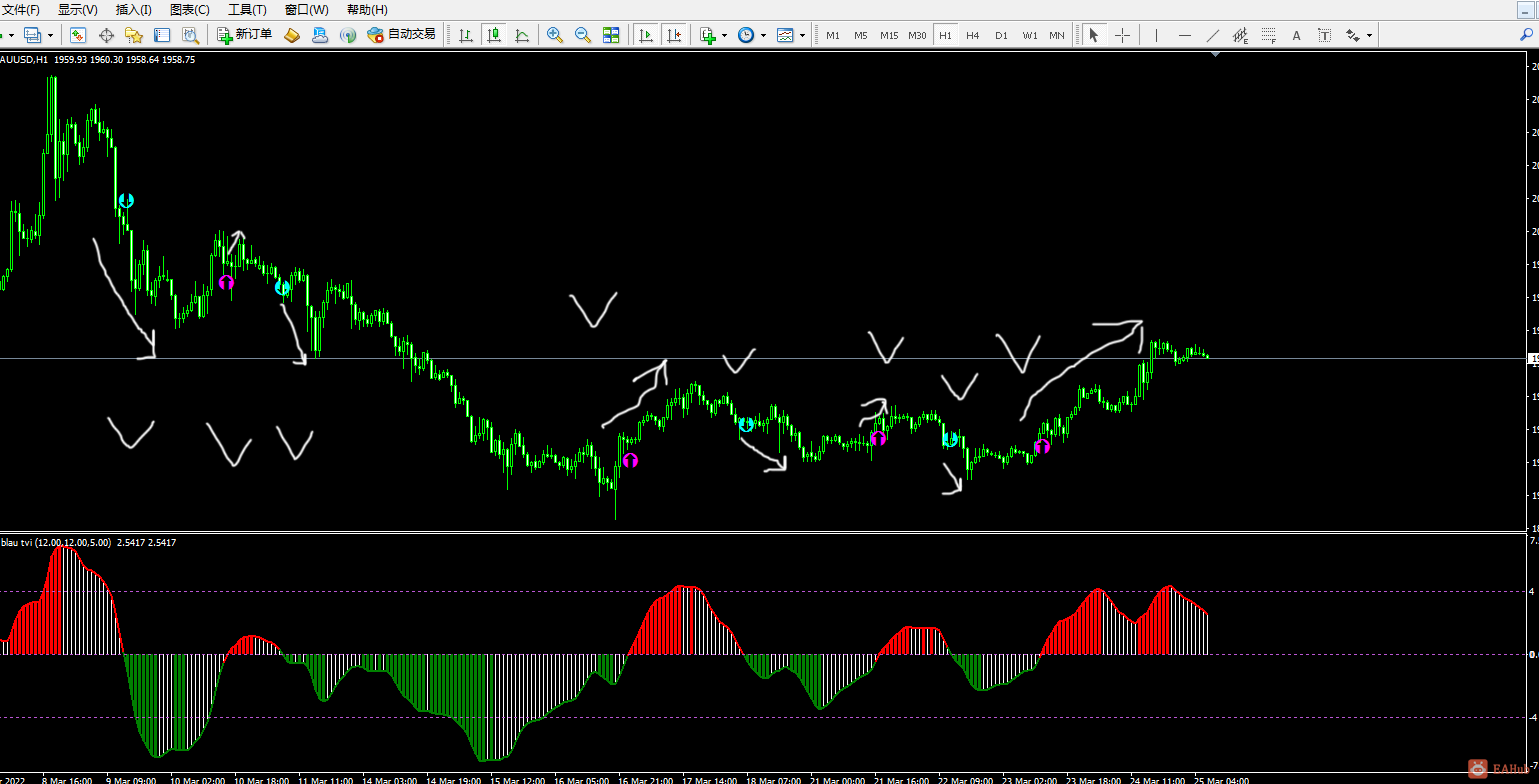1539x784 pixels.
Task: Expand the periods clock dropdown arrow
Action: [x=763, y=35]
